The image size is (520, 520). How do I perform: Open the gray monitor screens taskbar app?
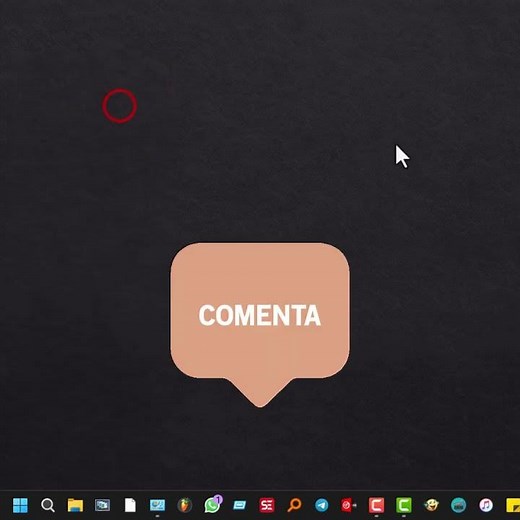(x=102, y=505)
